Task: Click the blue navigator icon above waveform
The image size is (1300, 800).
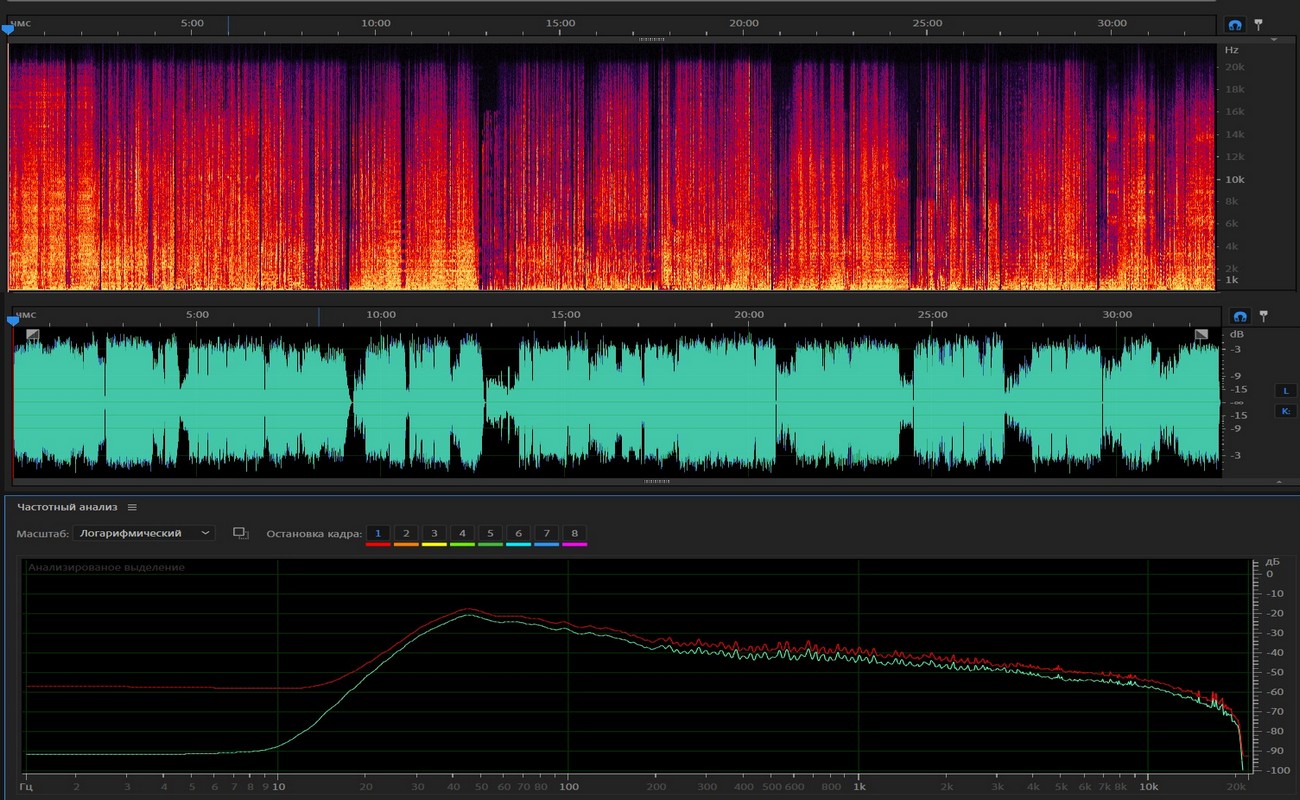Action: (1240, 316)
